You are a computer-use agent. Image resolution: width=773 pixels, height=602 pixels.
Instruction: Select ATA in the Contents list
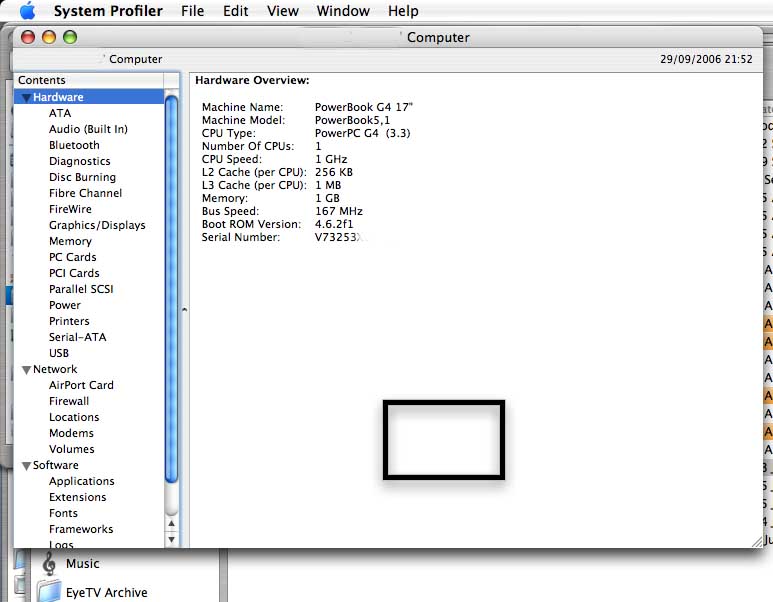coord(60,113)
